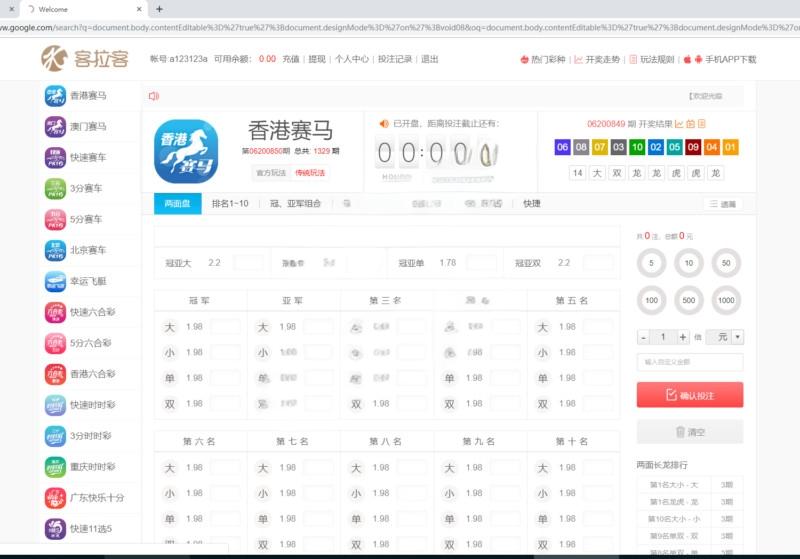Screen dimensions: 800x559
Task: Click the custom amount input field
Action: click(x=690, y=362)
